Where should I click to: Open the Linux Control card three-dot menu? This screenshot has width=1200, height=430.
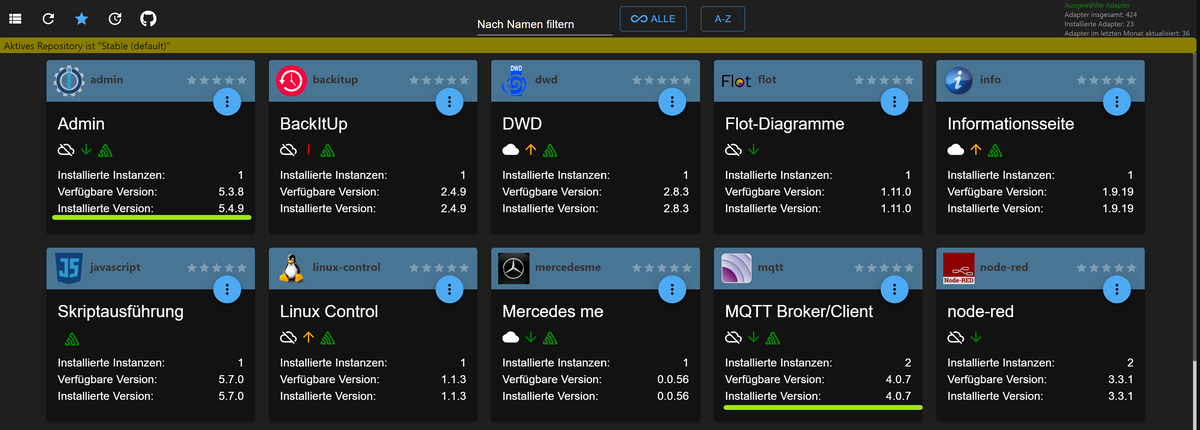[450, 289]
